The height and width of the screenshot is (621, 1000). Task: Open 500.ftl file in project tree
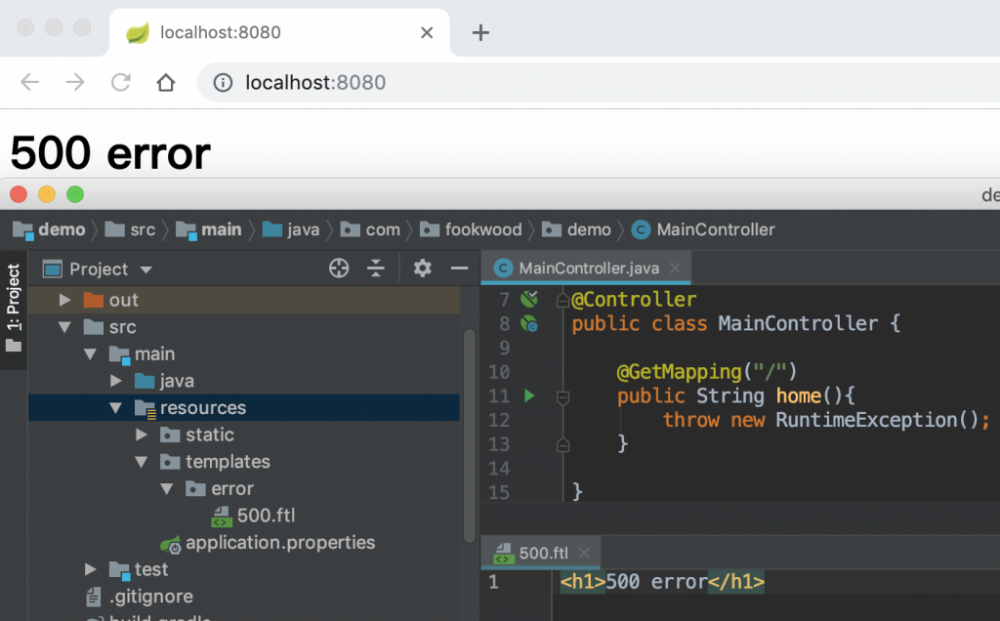[x=265, y=516]
